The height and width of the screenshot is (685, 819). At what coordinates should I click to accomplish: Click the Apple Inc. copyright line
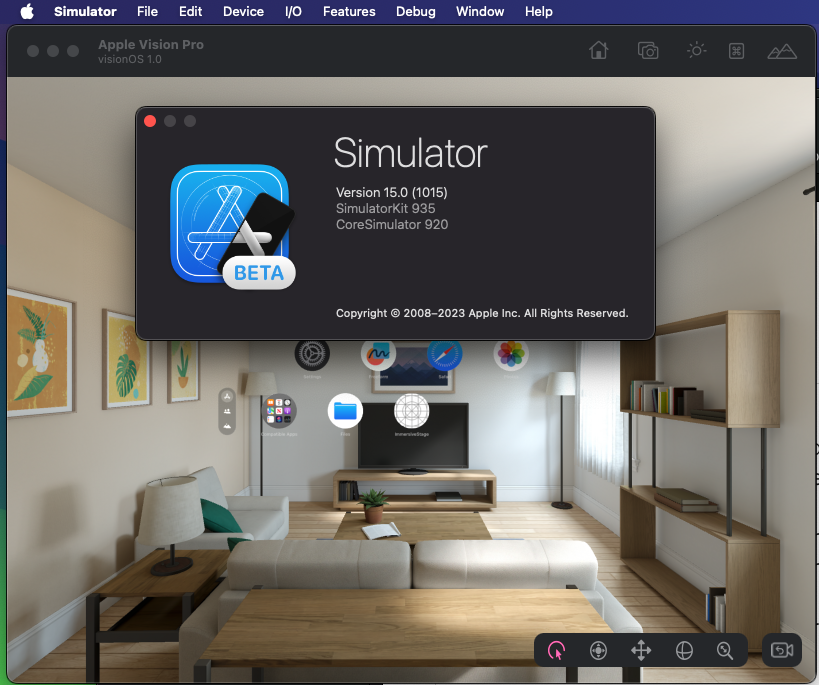point(482,313)
